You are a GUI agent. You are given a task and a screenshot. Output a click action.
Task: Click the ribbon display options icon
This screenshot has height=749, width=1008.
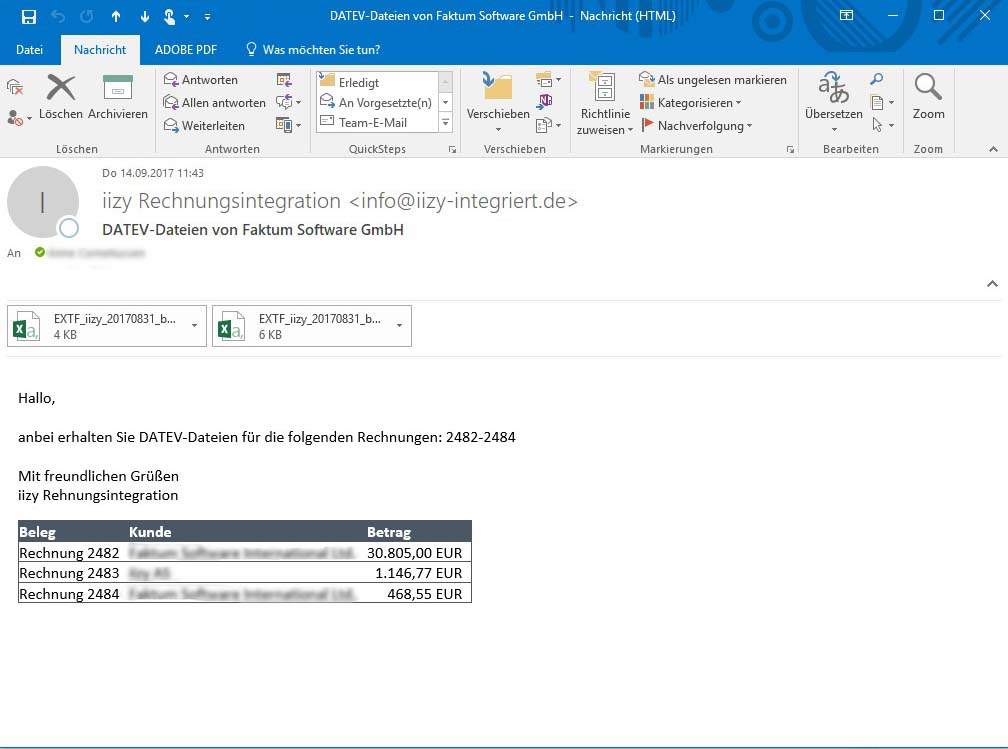pos(847,15)
